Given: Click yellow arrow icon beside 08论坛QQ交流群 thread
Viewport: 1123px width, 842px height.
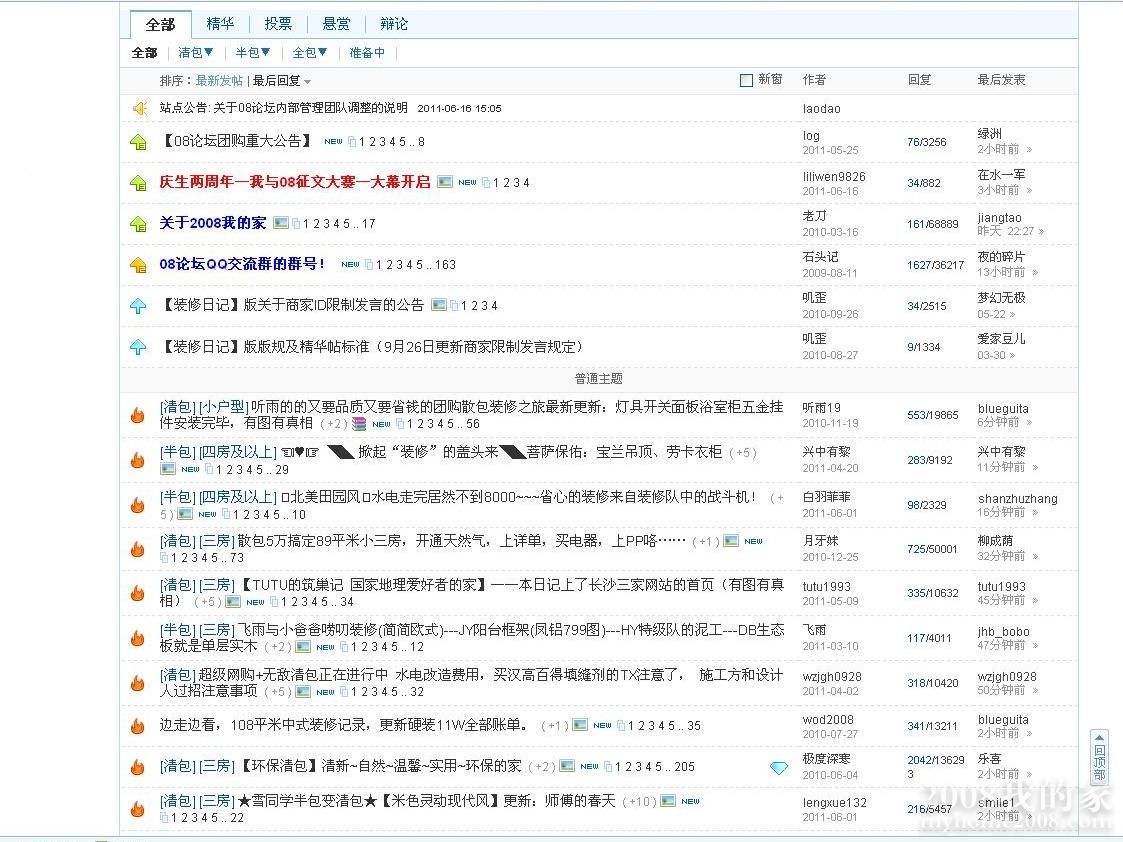Looking at the screenshot, I should click(139, 265).
